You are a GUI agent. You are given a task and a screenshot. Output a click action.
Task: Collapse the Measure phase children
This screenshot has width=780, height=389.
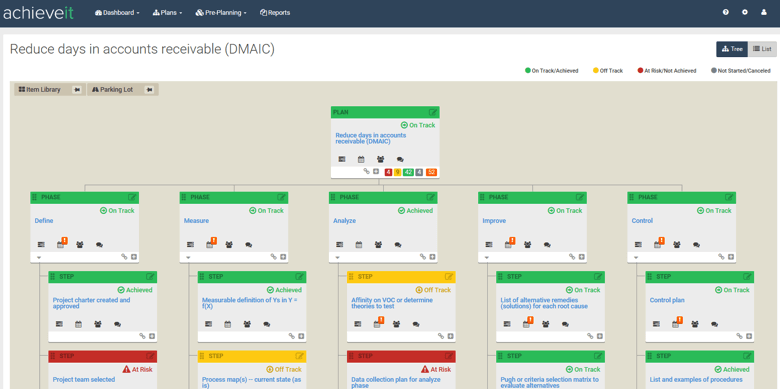(x=188, y=258)
